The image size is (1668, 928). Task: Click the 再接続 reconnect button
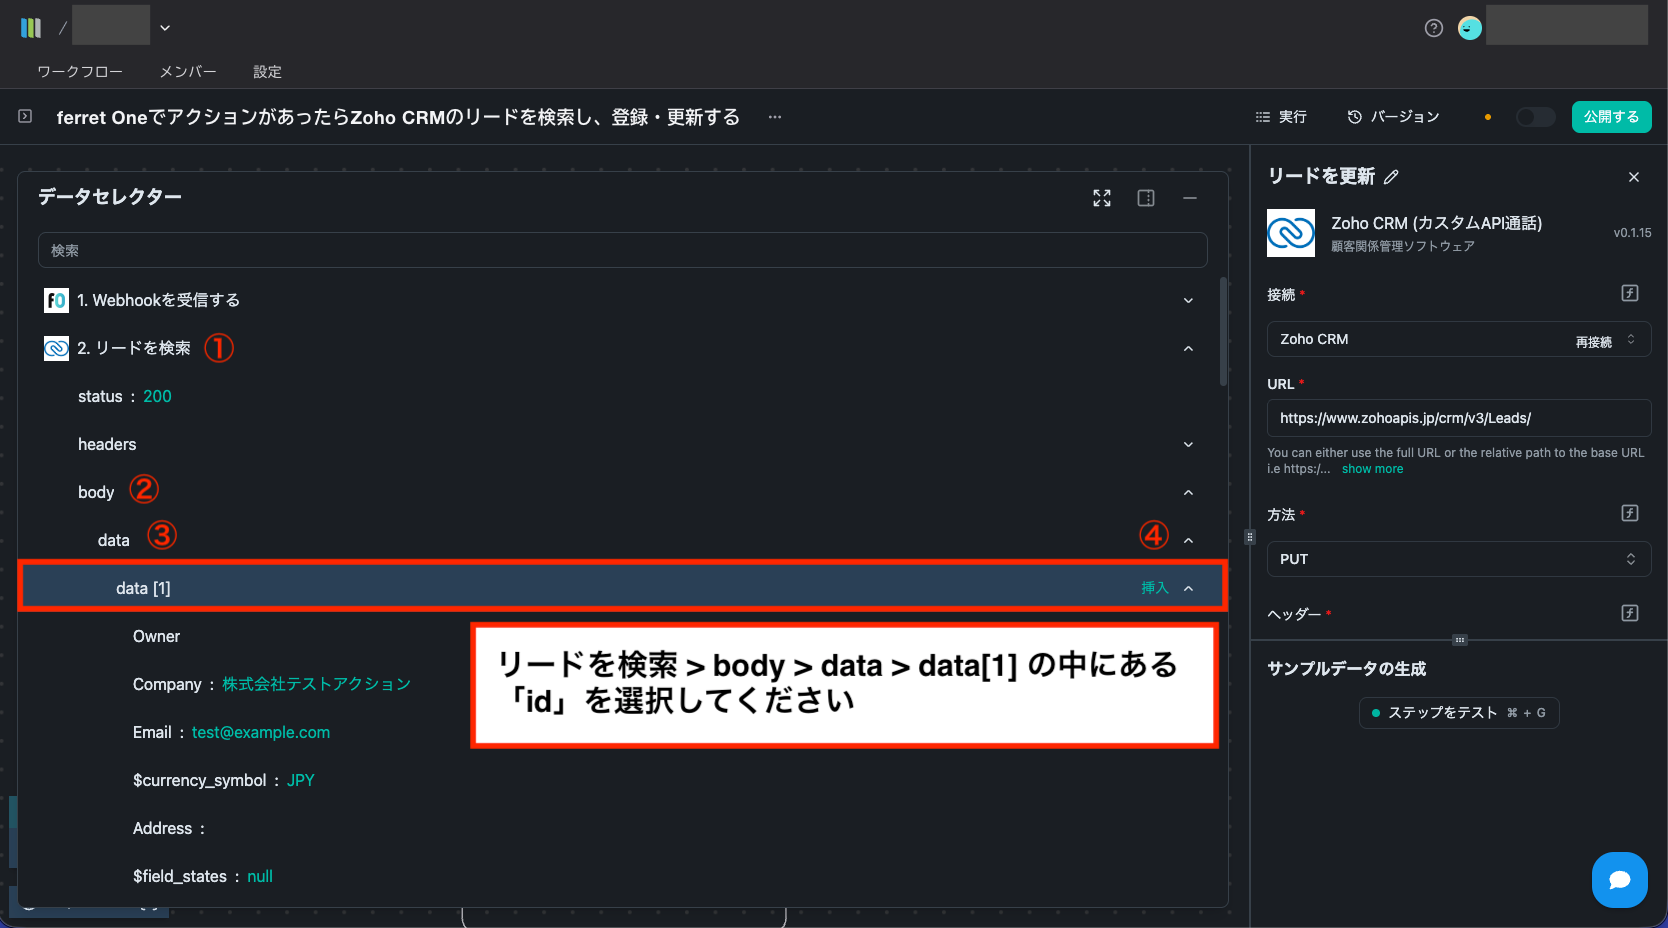point(1594,341)
